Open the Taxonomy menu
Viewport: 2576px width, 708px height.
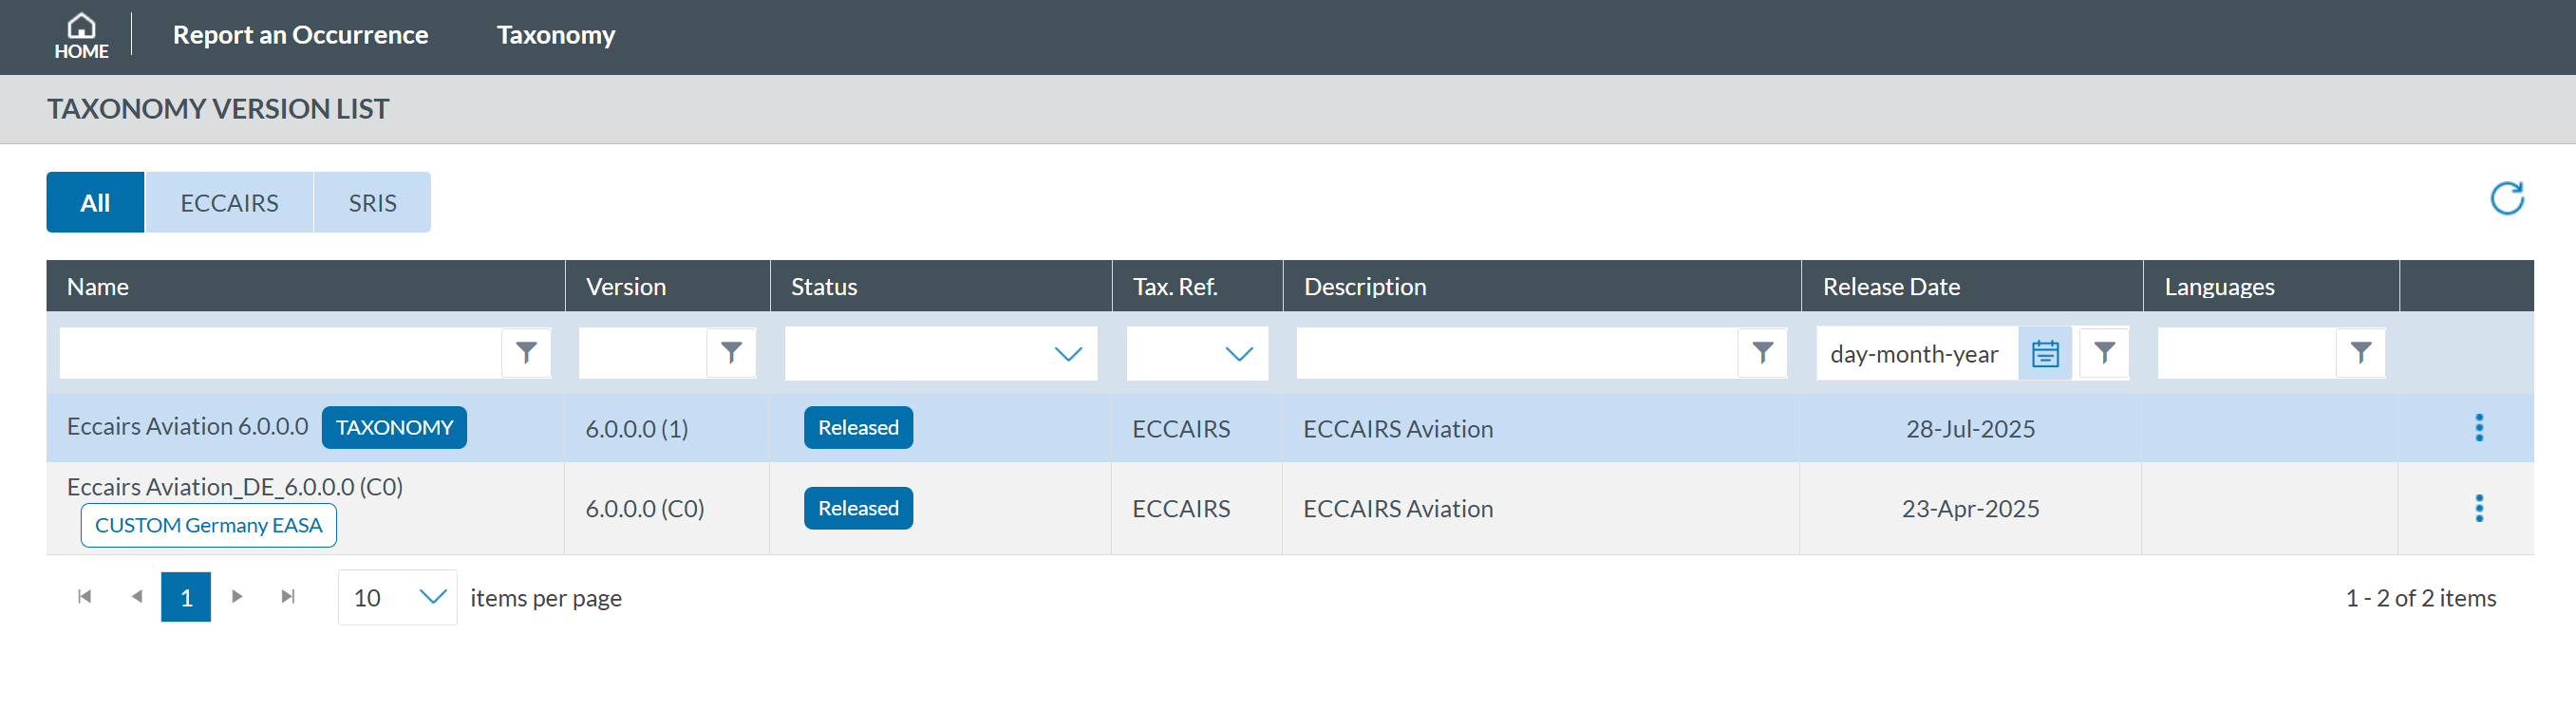pyautogui.click(x=555, y=35)
